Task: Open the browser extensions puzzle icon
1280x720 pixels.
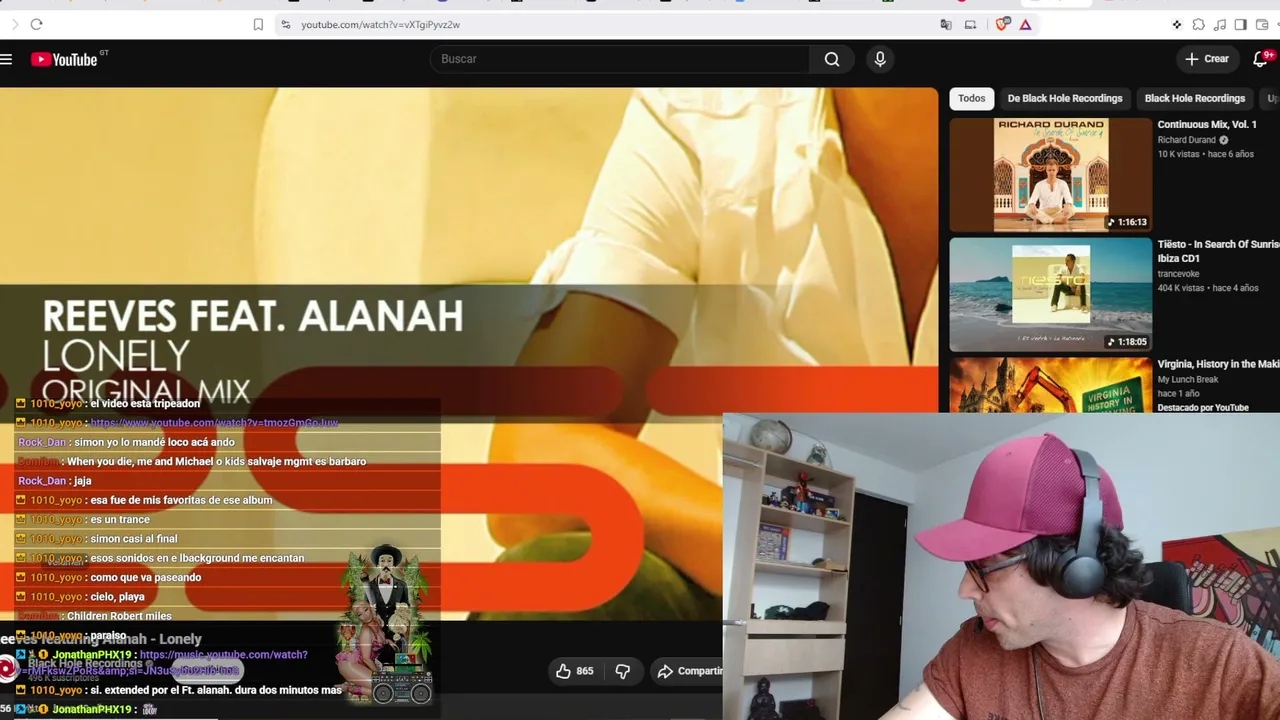Action: click(1198, 24)
